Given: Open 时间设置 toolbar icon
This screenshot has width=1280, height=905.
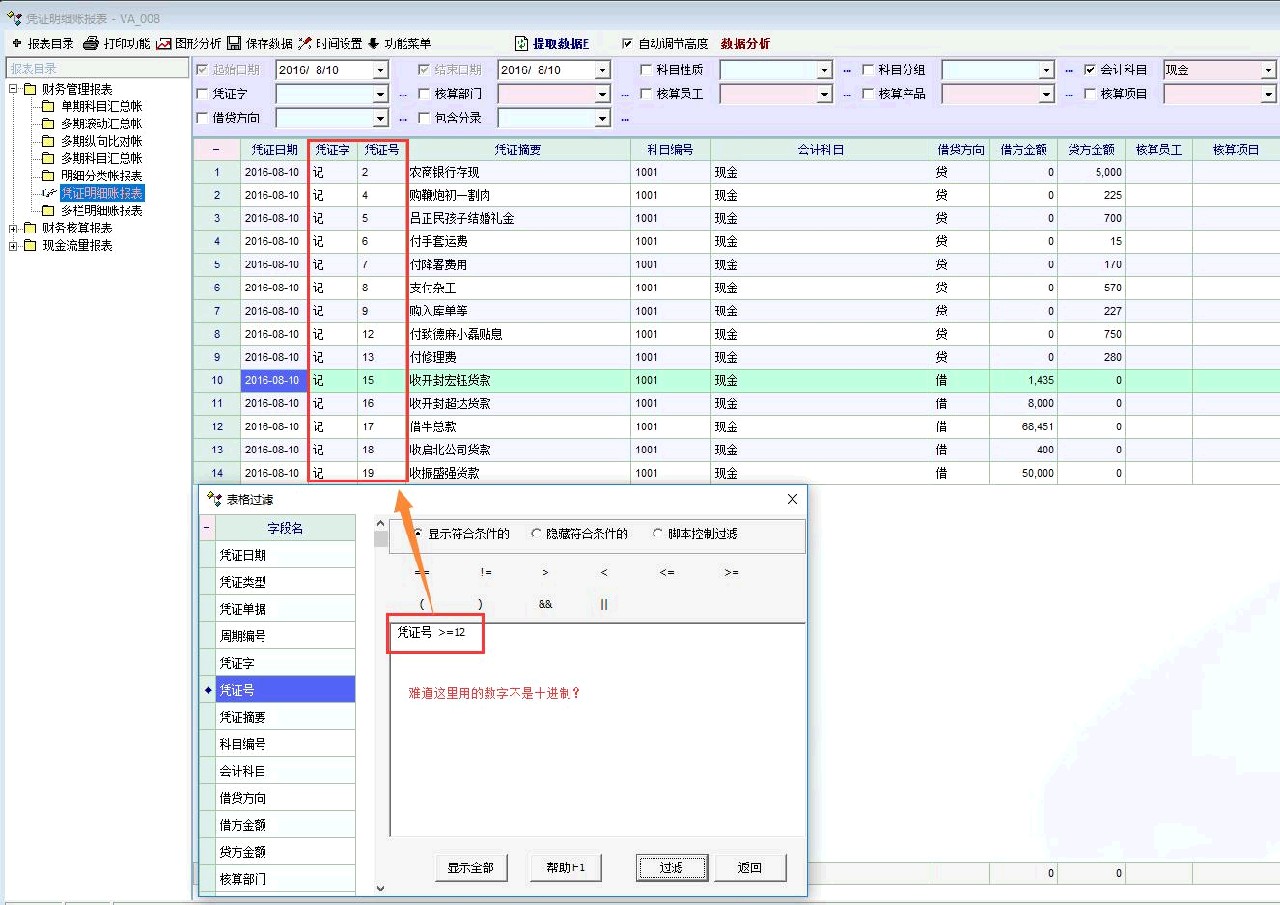Looking at the screenshot, I should pos(305,44).
